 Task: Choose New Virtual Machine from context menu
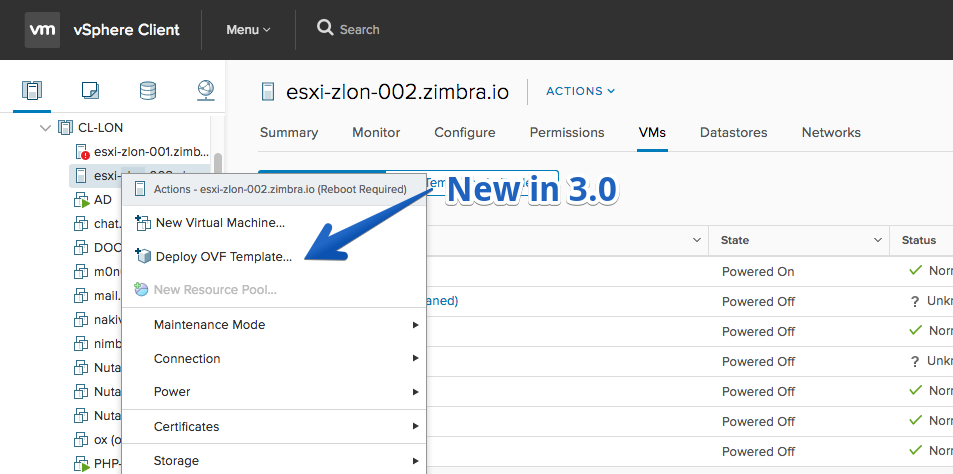274,222
